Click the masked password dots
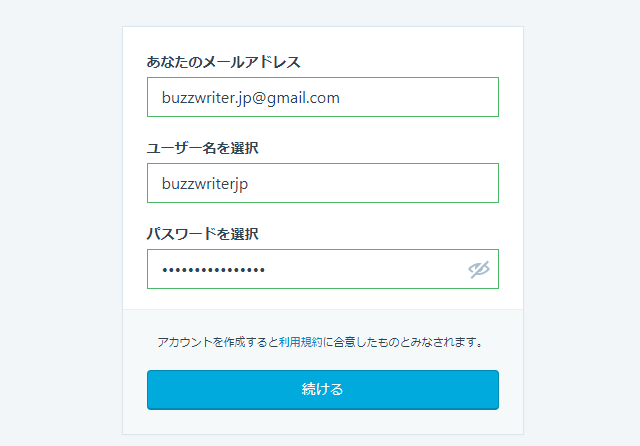The width and height of the screenshot is (640, 446). click(213, 269)
